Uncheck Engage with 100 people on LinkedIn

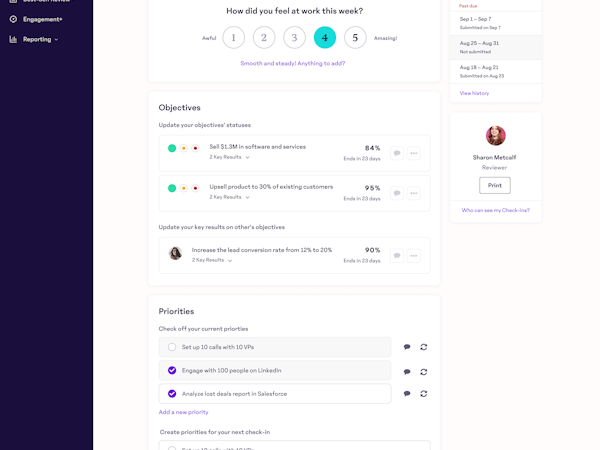tap(172, 370)
